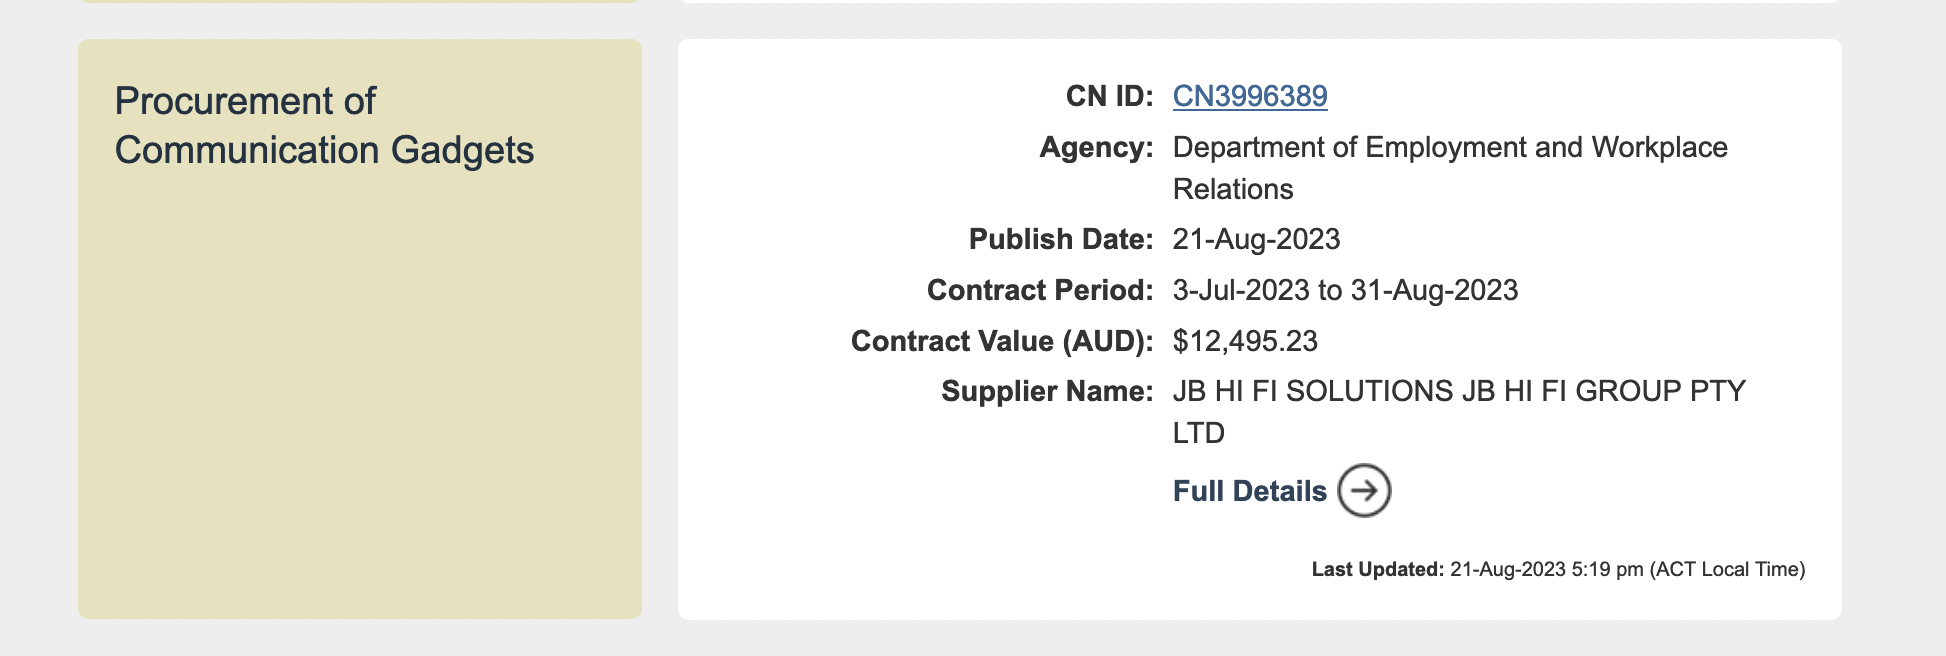This screenshot has height=656, width=1946.
Task: Click the CN ID field label
Action: [x=1109, y=96]
